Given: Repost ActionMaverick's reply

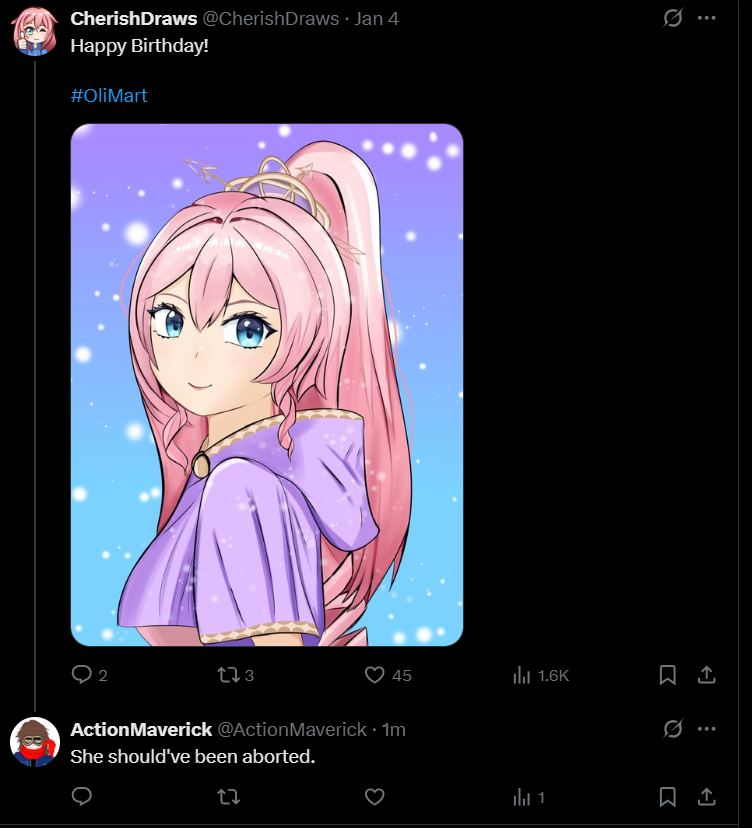Looking at the screenshot, I should click(229, 796).
